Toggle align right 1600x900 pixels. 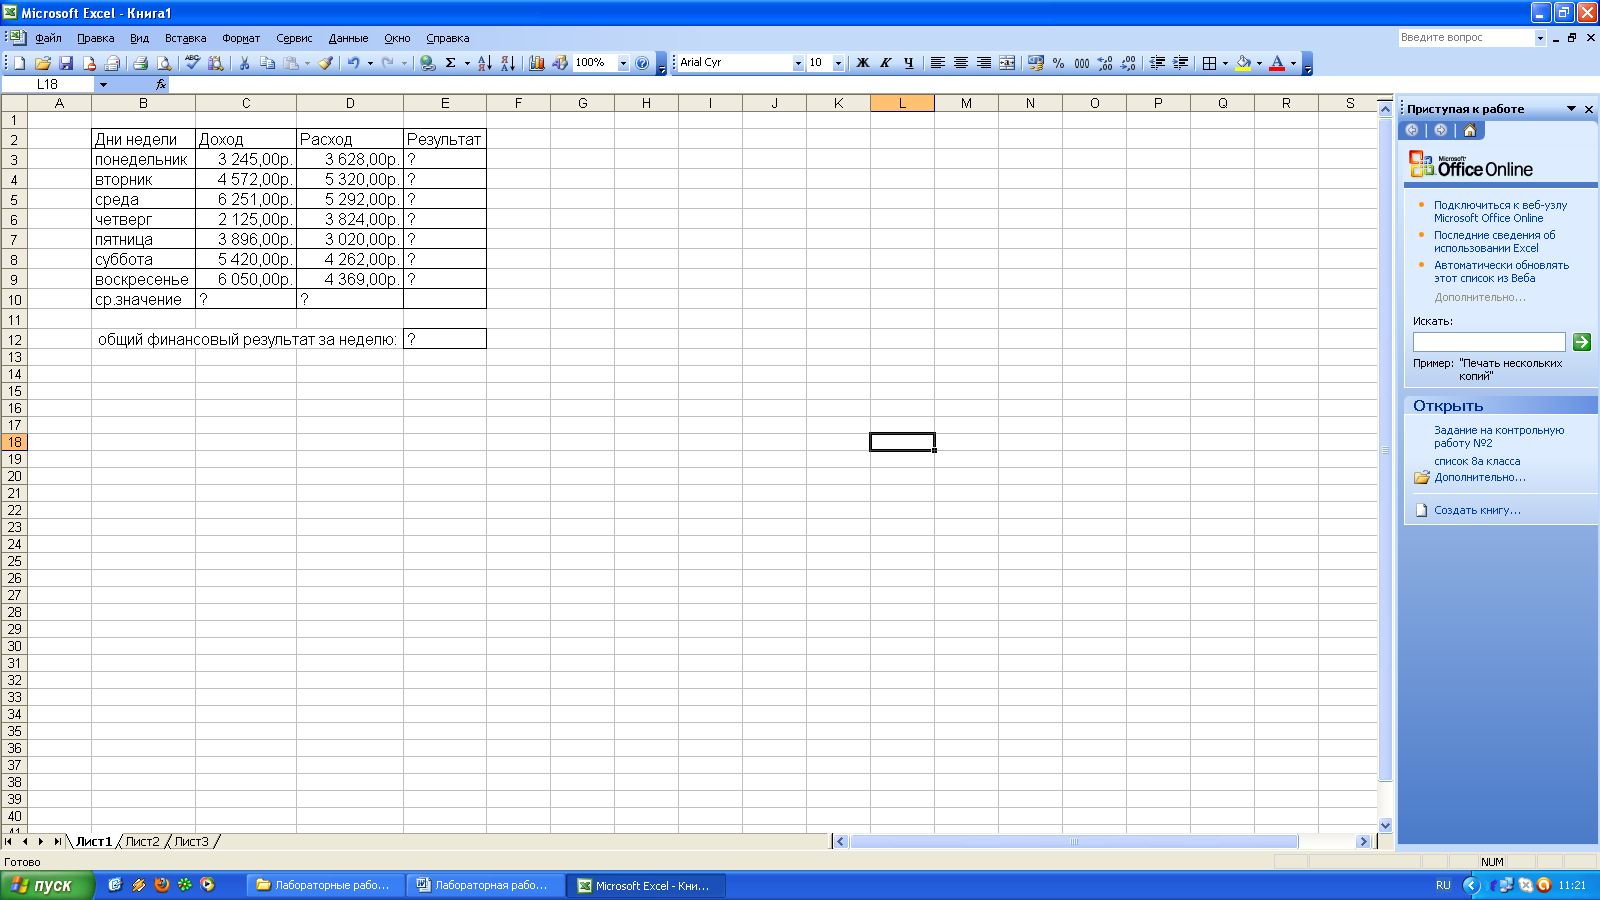tap(984, 63)
